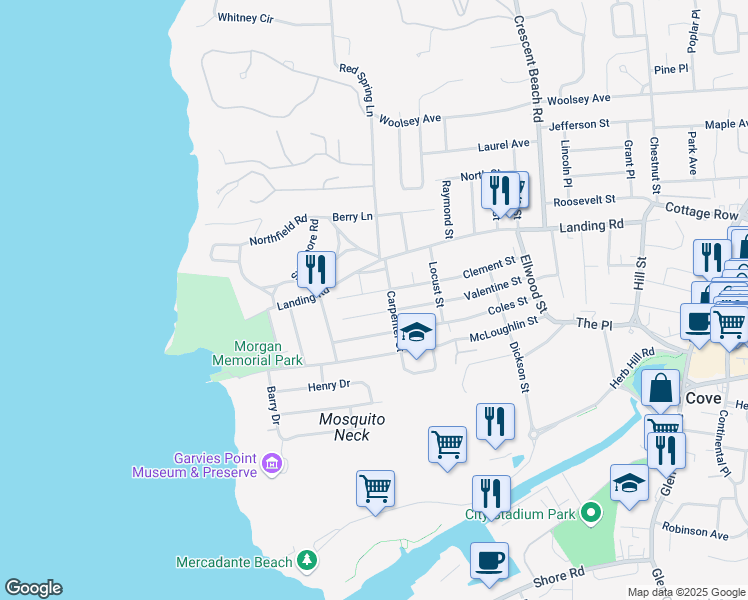Select the Clement St label
The height and width of the screenshot is (600, 748).
click(489, 267)
